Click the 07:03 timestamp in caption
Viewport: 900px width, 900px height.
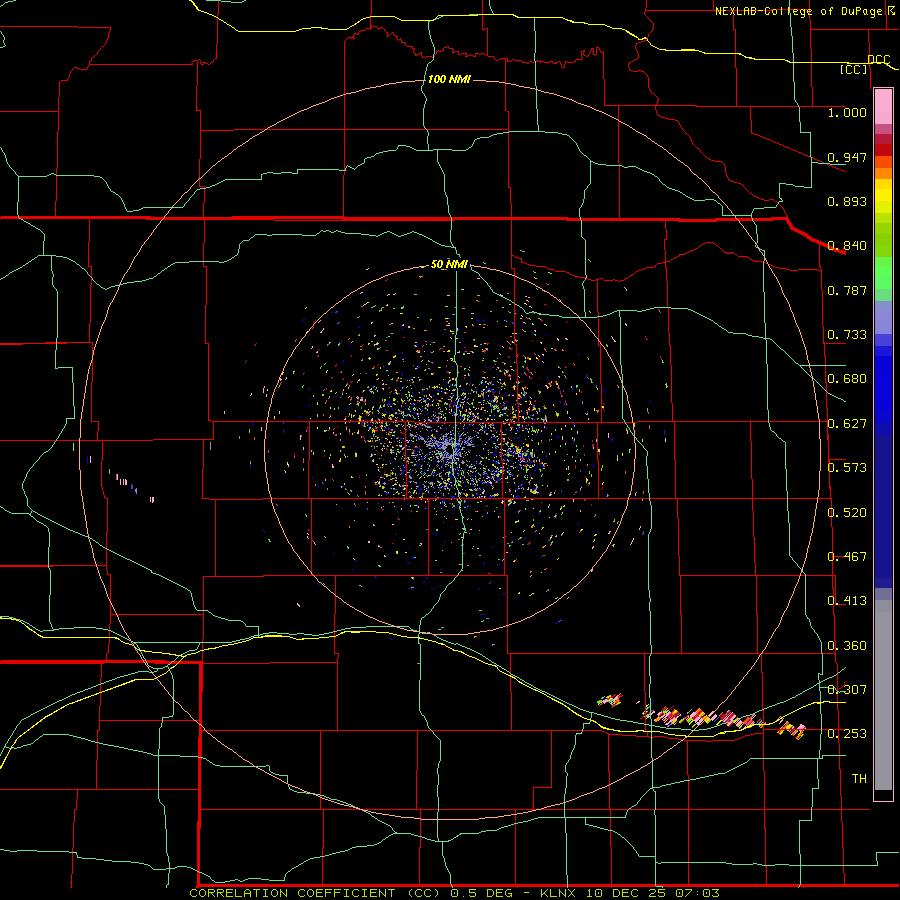click(697, 893)
